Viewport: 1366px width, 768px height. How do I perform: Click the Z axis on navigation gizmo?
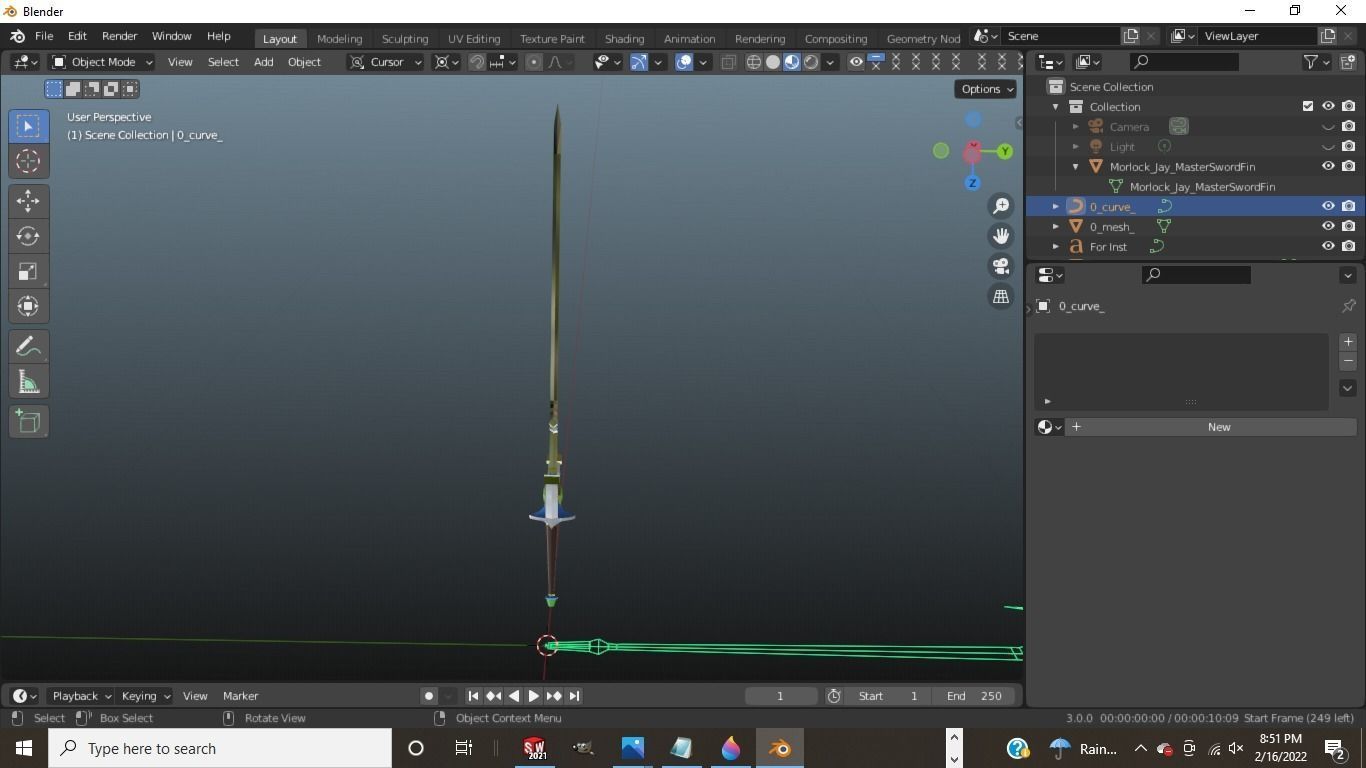(972, 183)
